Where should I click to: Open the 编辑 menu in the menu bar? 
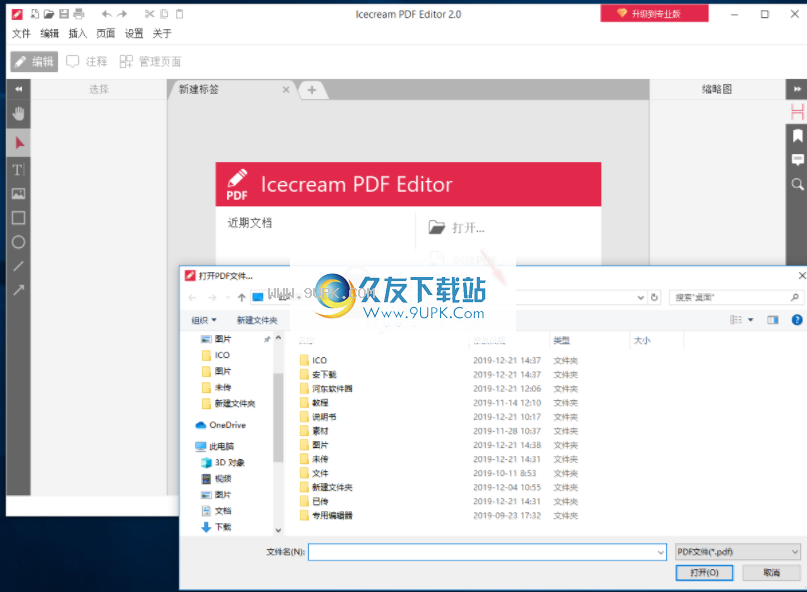pyautogui.click(x=49, y=33)
